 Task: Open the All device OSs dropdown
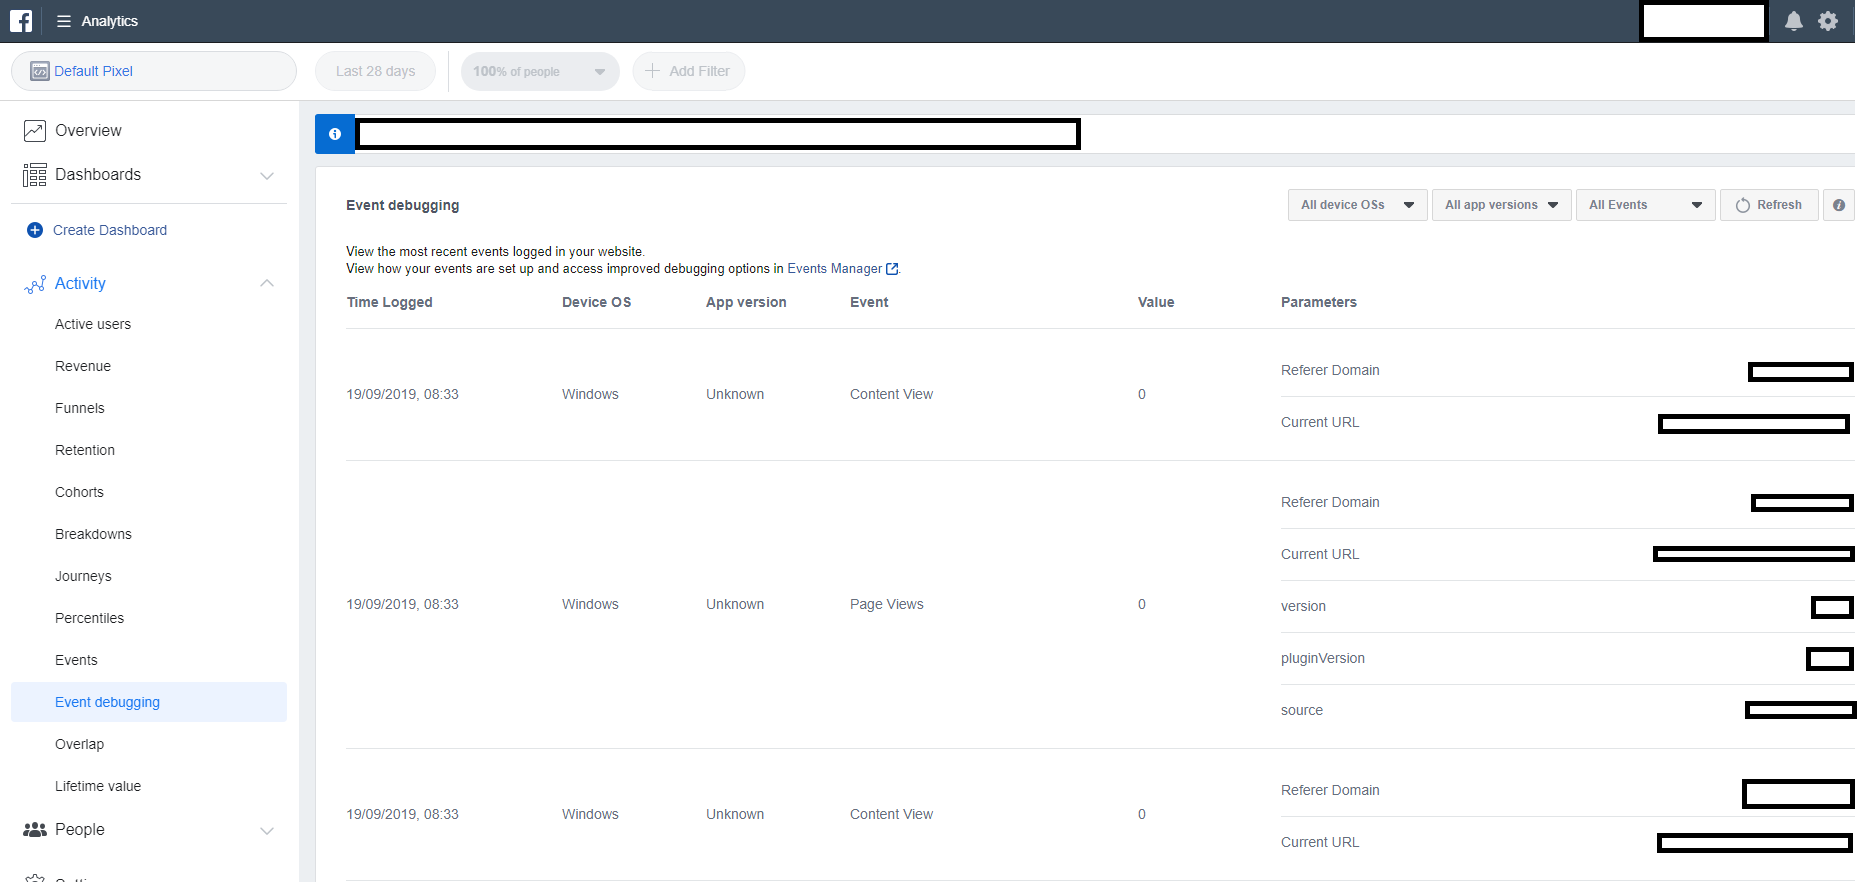click(x=1357, y=205)
